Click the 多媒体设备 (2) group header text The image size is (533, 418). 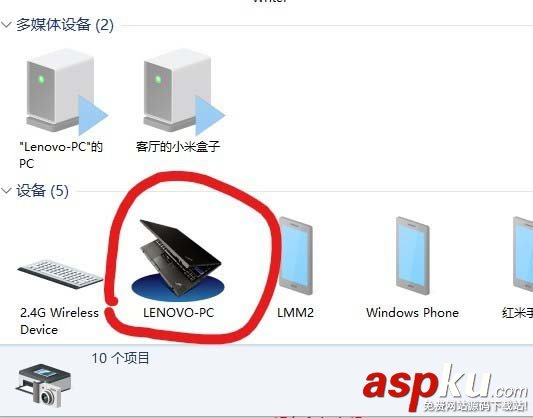(65, 25)
